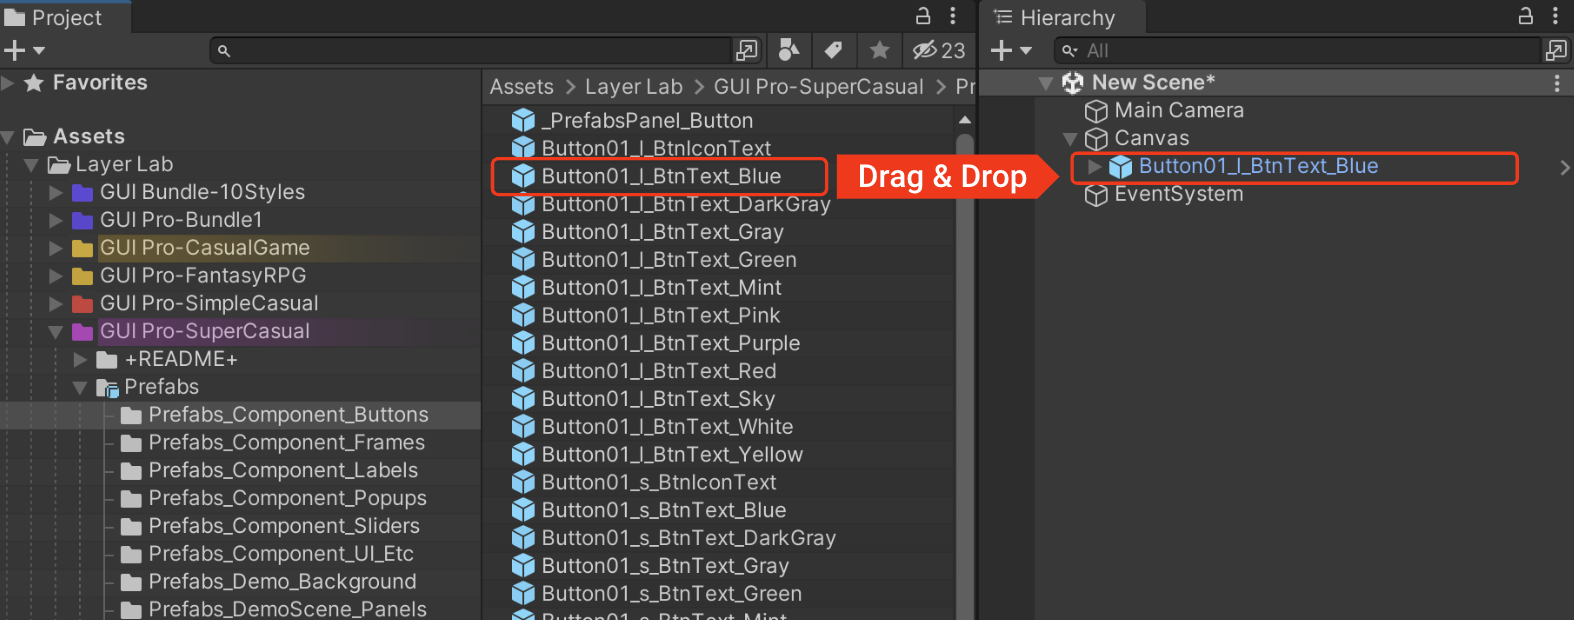
Task: Expand the Button01_l_BtnText_Blue hierarchy object
Action: (1094, 167)
